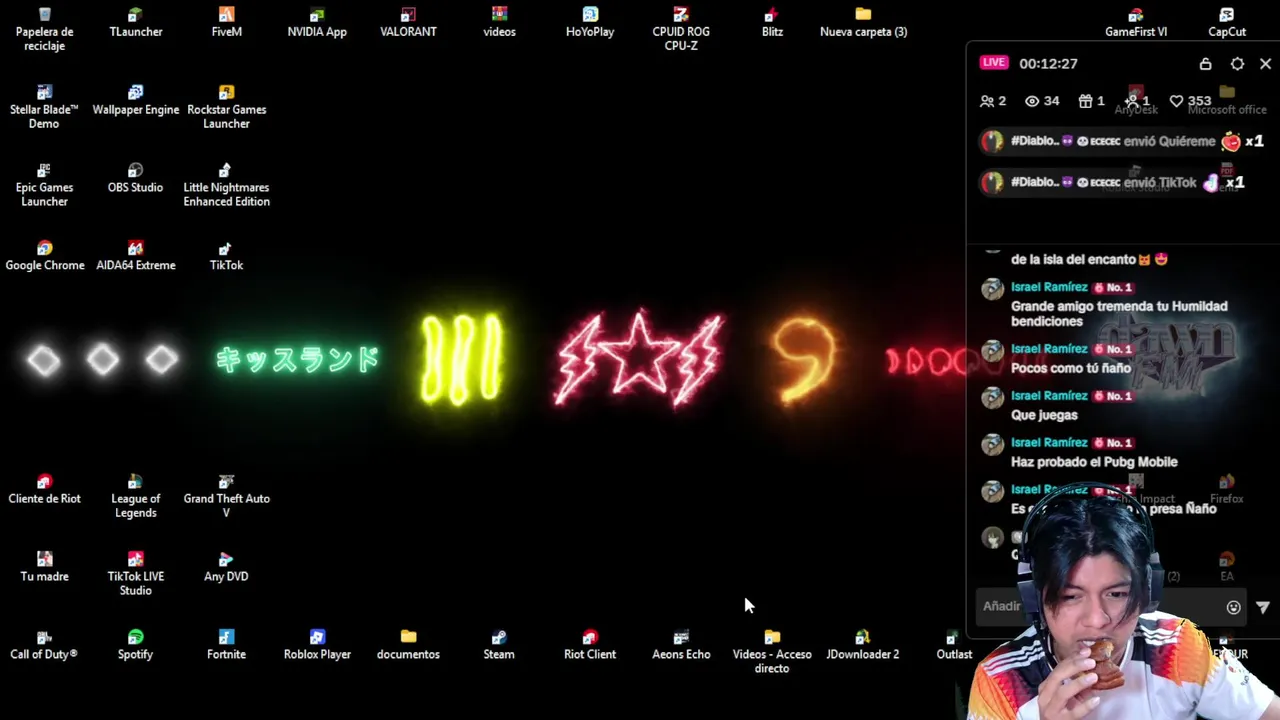Open the videos archive icon
This screenshot has width=1280, height=720.
pyautogui.click(x=499, y=22)
